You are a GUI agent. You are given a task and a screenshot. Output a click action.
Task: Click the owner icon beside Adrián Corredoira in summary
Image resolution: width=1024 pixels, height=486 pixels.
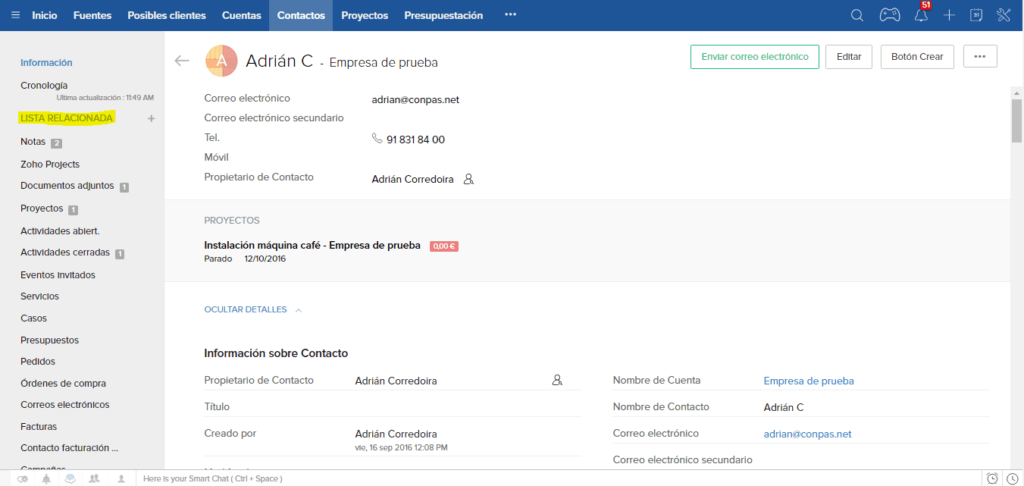(x=468, y=179)
